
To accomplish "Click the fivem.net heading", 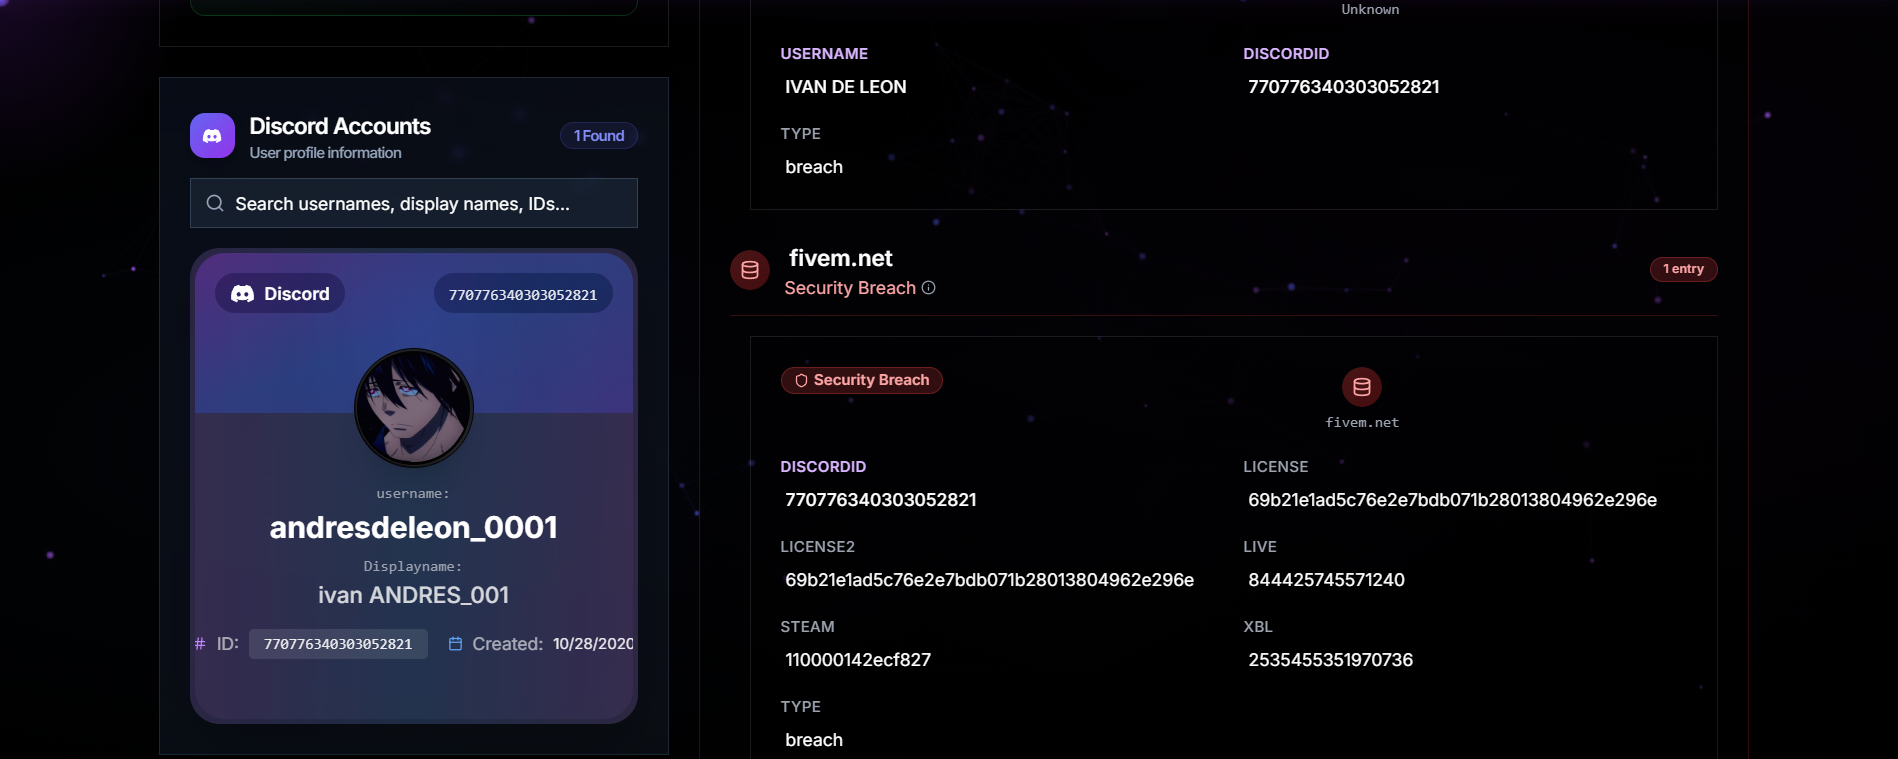I will (841, 258).
